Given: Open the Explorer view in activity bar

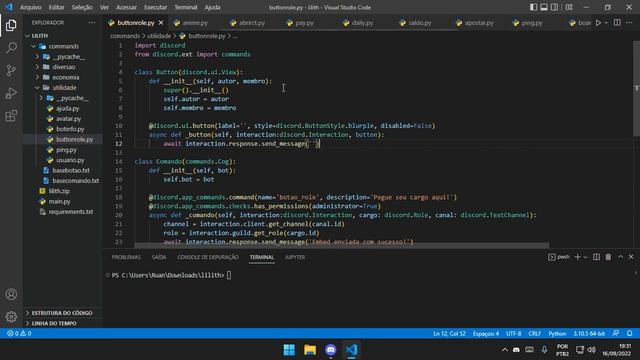Looking at the screenshot, I should 11,25.
